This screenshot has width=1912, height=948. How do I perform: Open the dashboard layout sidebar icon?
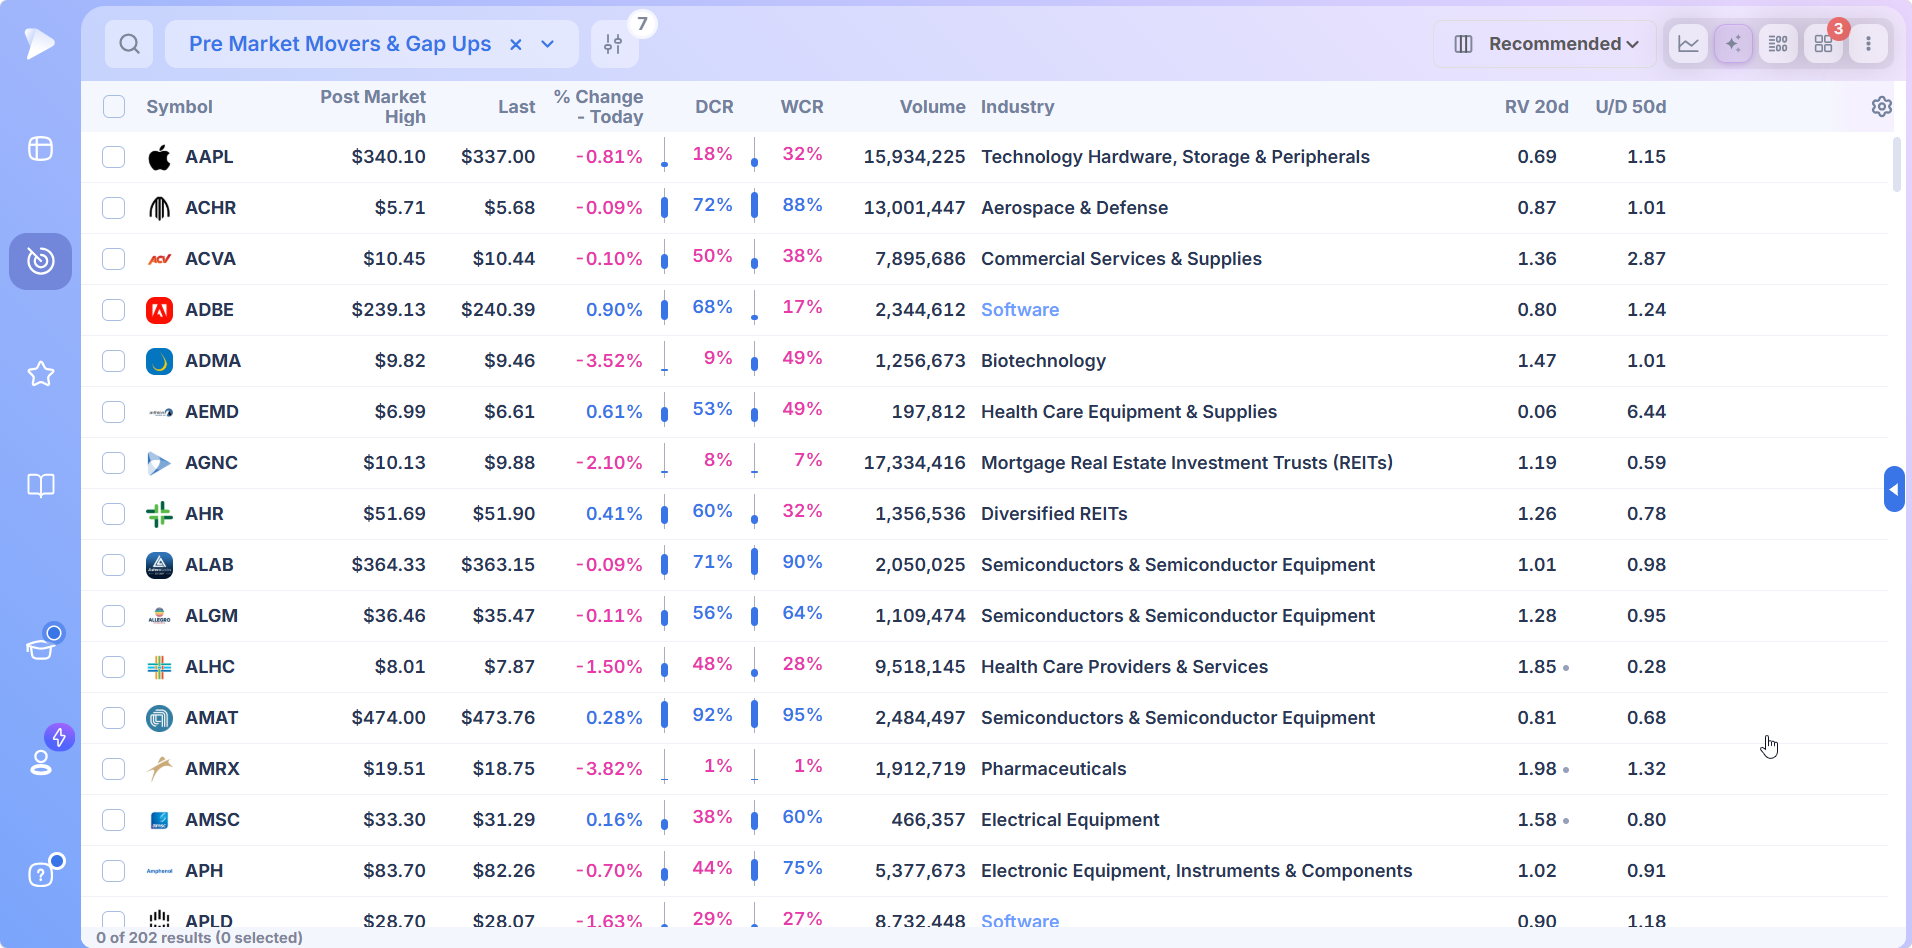(x=40, y=149)
